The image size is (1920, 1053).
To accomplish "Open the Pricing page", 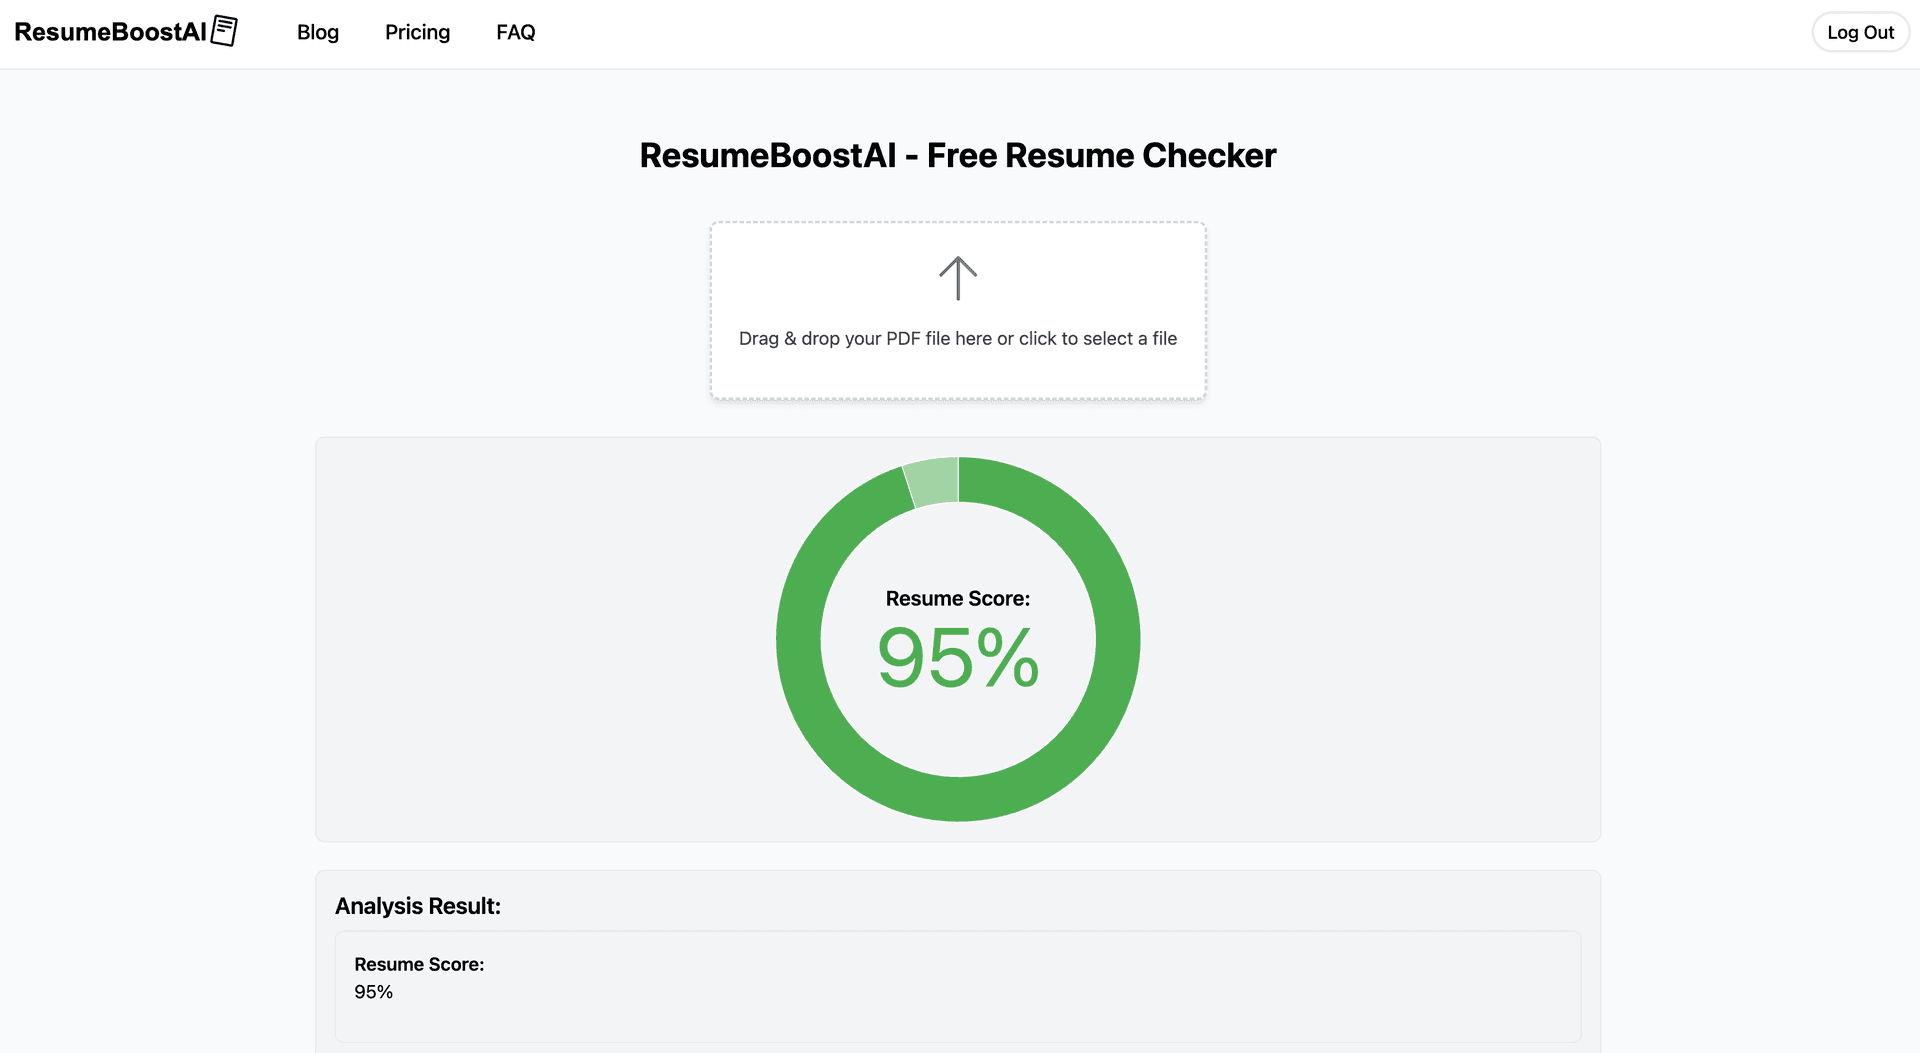I will point(417,32).
